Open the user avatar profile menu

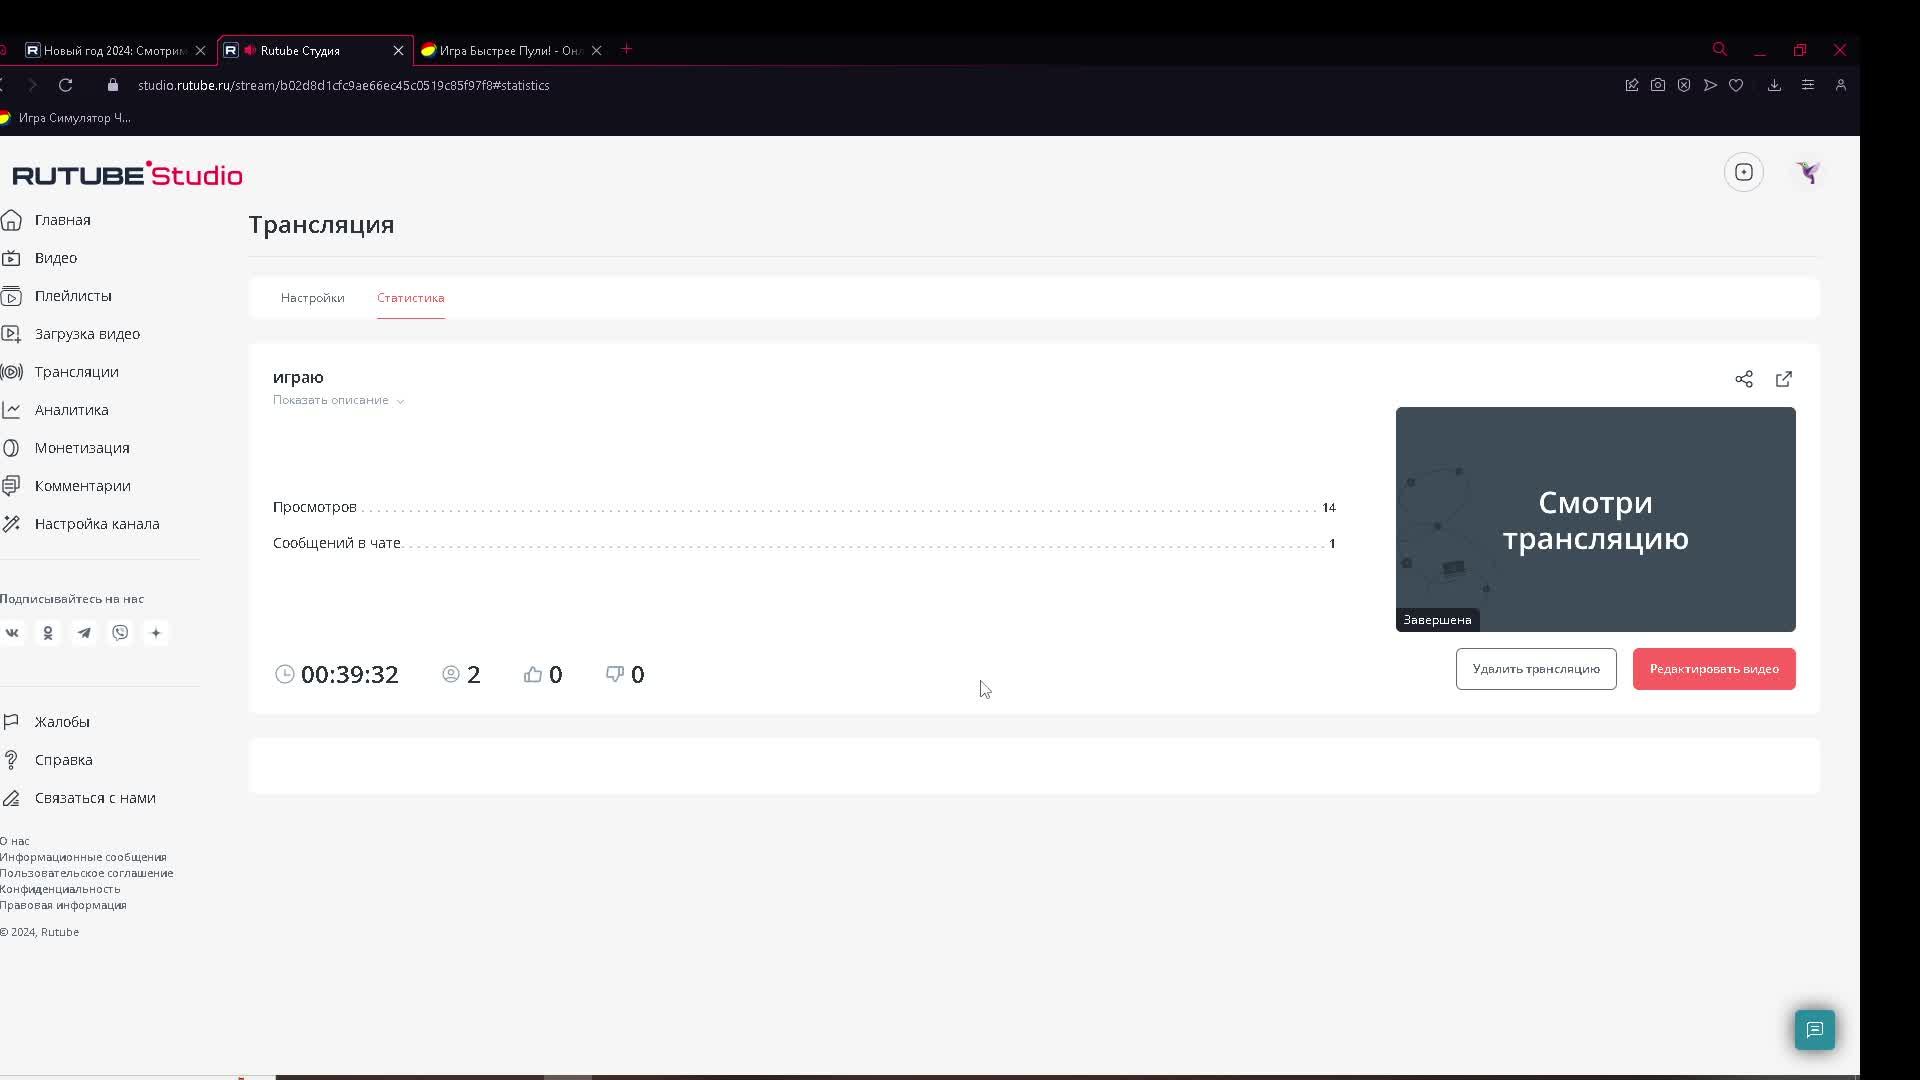click(1807, 172)
